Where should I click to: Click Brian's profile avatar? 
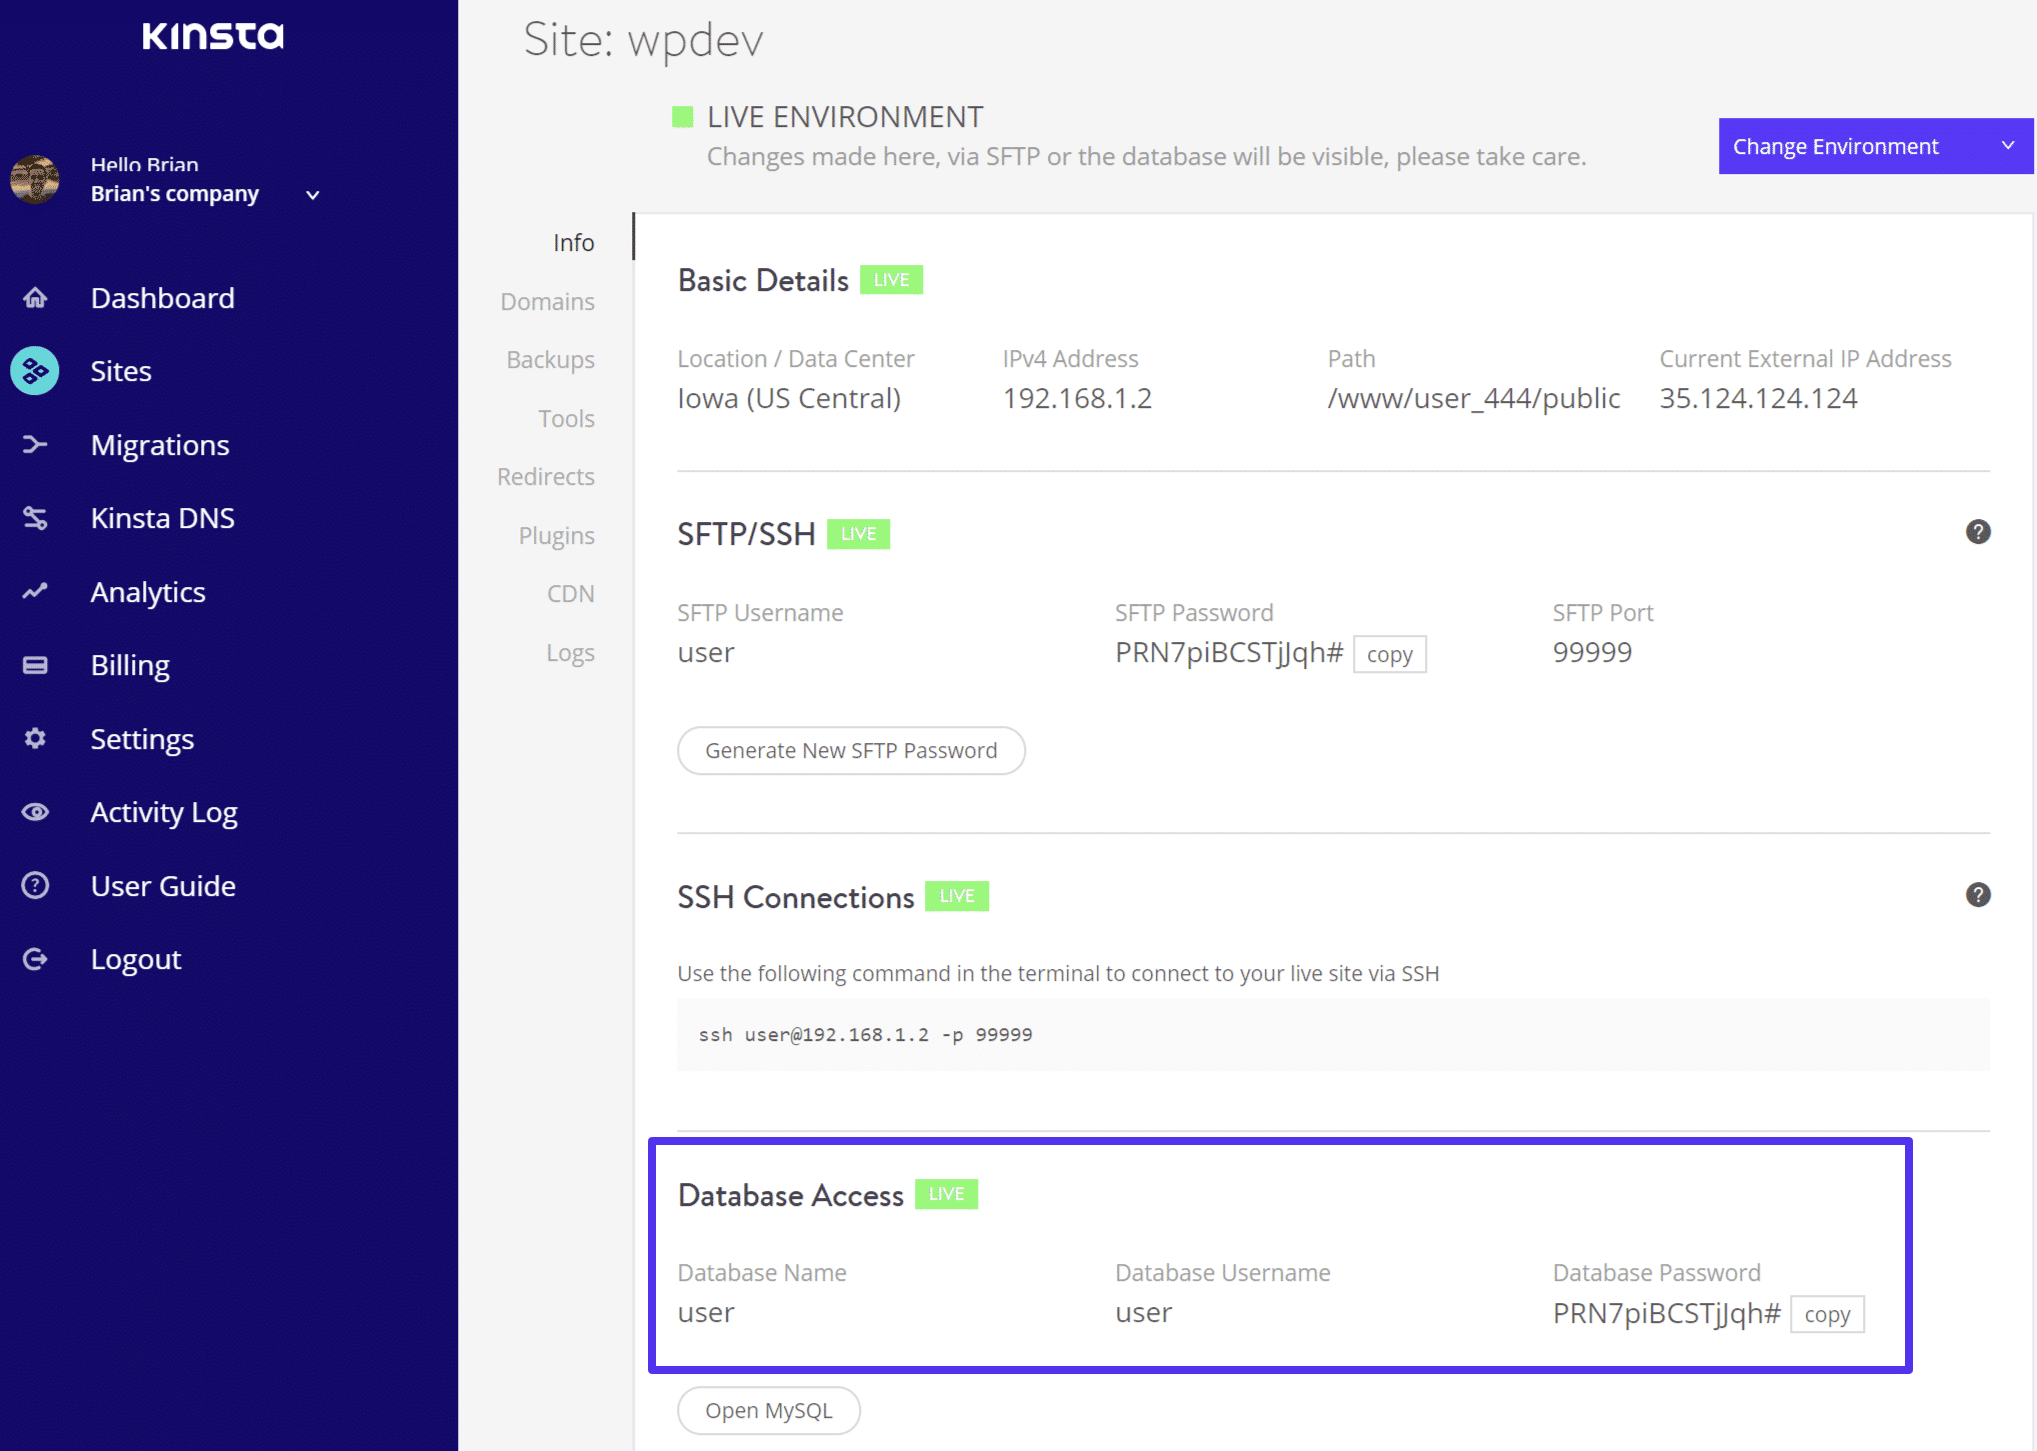35,180
